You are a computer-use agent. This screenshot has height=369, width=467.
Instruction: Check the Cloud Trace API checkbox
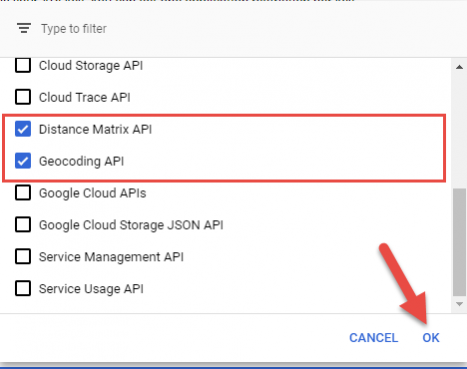click(23, 97)
